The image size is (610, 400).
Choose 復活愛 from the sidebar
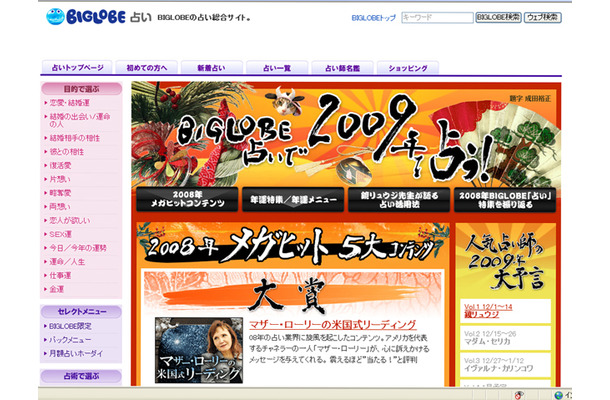tap(60, 165)
